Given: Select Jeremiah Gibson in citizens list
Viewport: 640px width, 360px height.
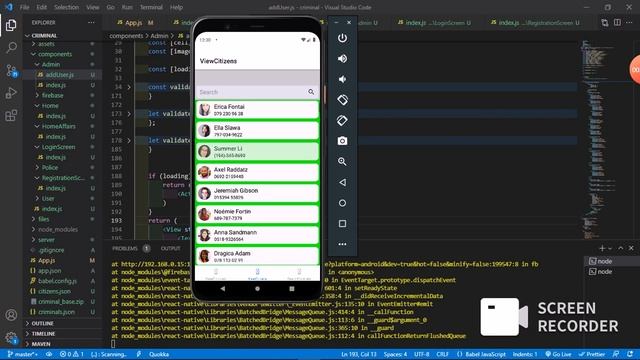Looking at the screenshot, I should (257, 193).
